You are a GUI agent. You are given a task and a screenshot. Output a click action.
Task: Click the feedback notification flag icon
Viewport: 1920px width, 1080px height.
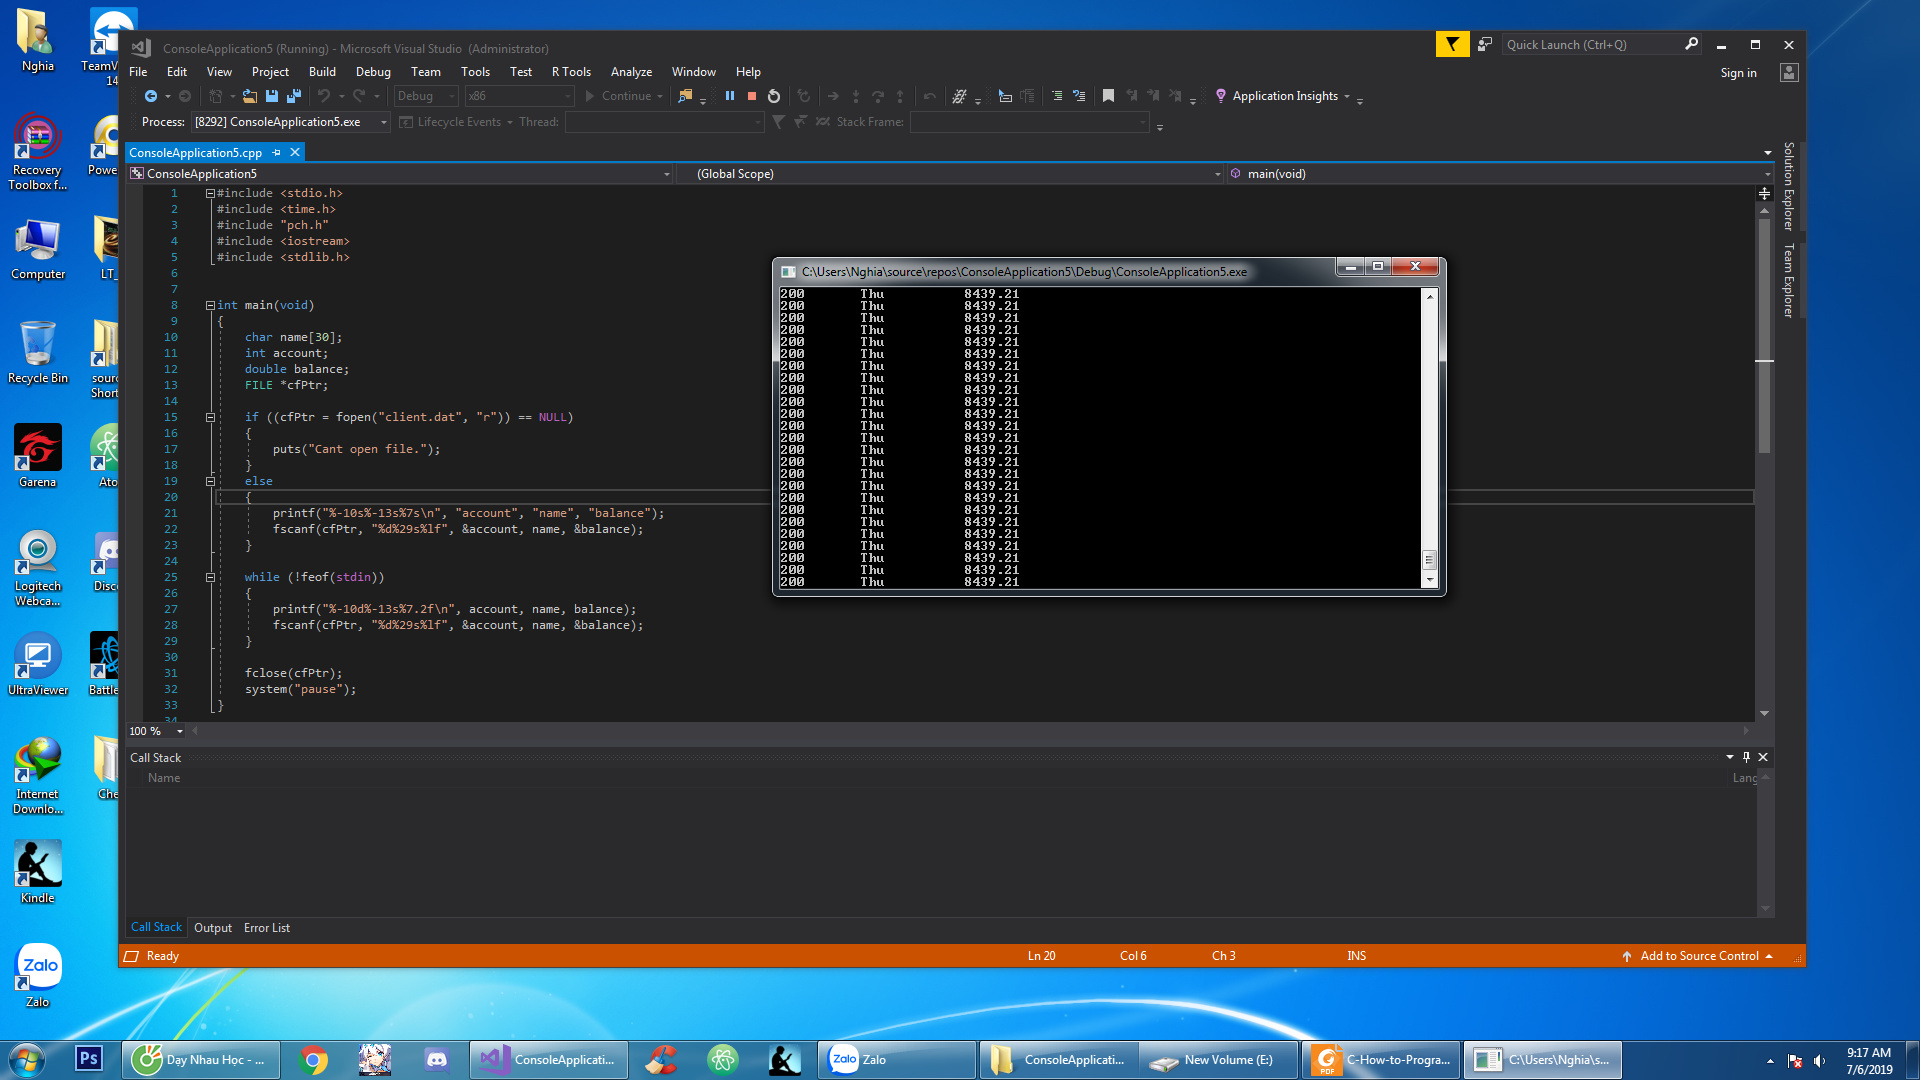pos(1452,44)
